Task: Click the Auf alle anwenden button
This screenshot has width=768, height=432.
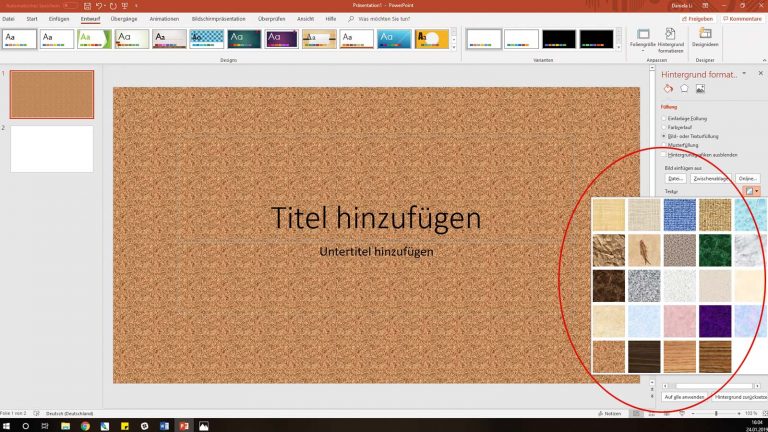Action: pyautogui.click(x=684, y=397)
